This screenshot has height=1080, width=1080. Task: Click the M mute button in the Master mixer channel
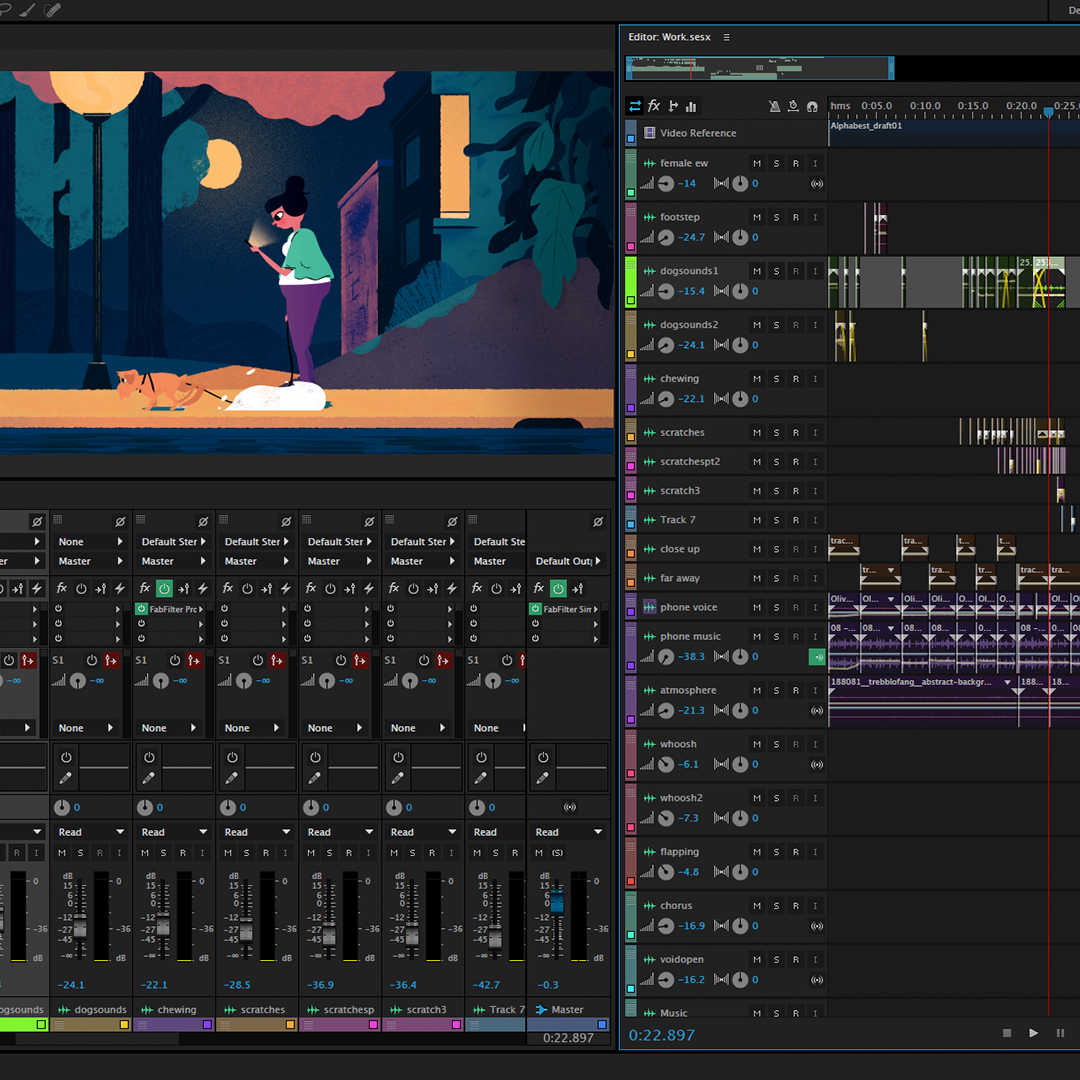[x=539, y=853]
